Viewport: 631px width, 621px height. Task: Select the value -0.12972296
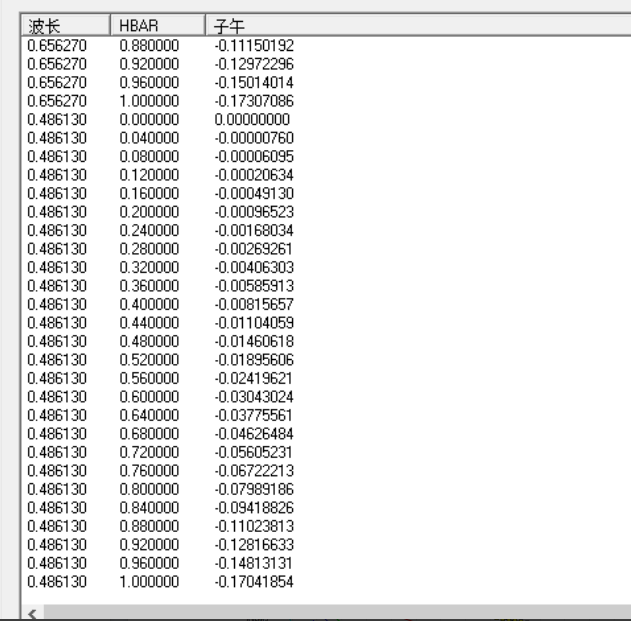click(254, 64)
